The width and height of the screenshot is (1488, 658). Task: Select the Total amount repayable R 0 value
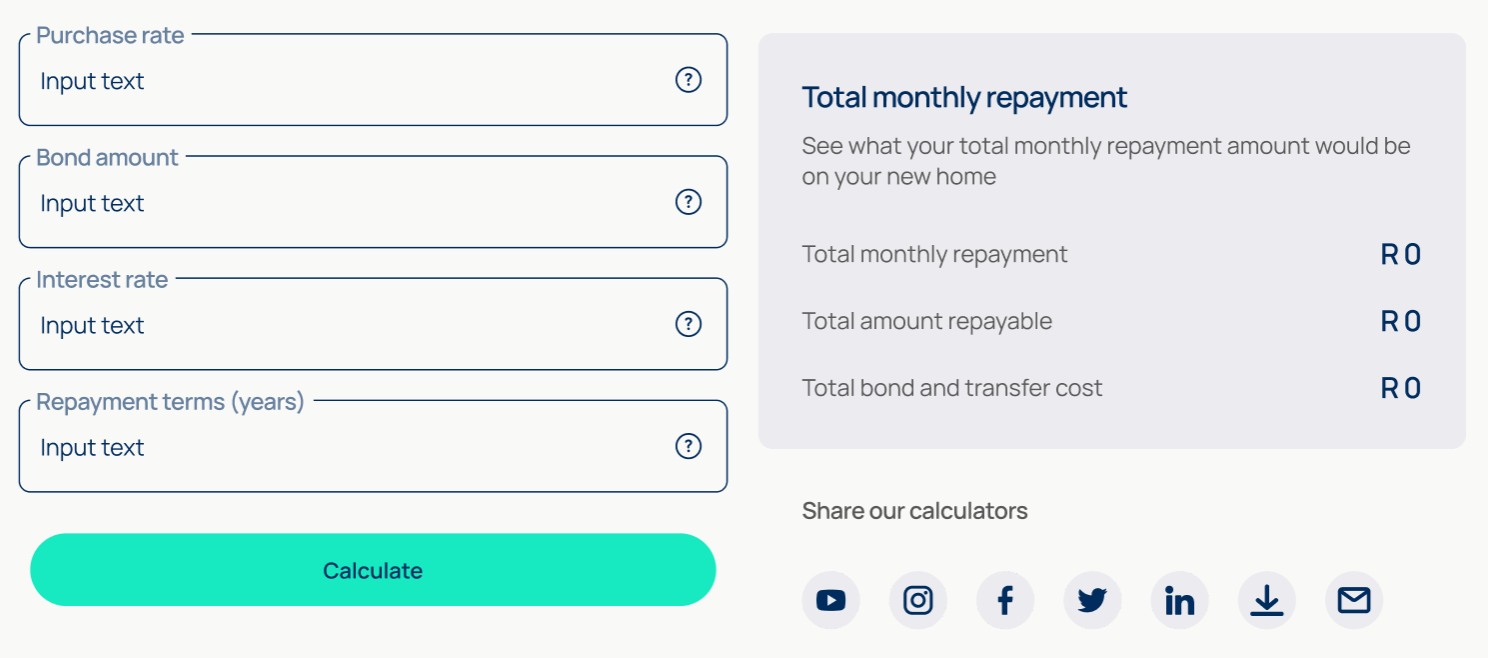(1401, 321)
